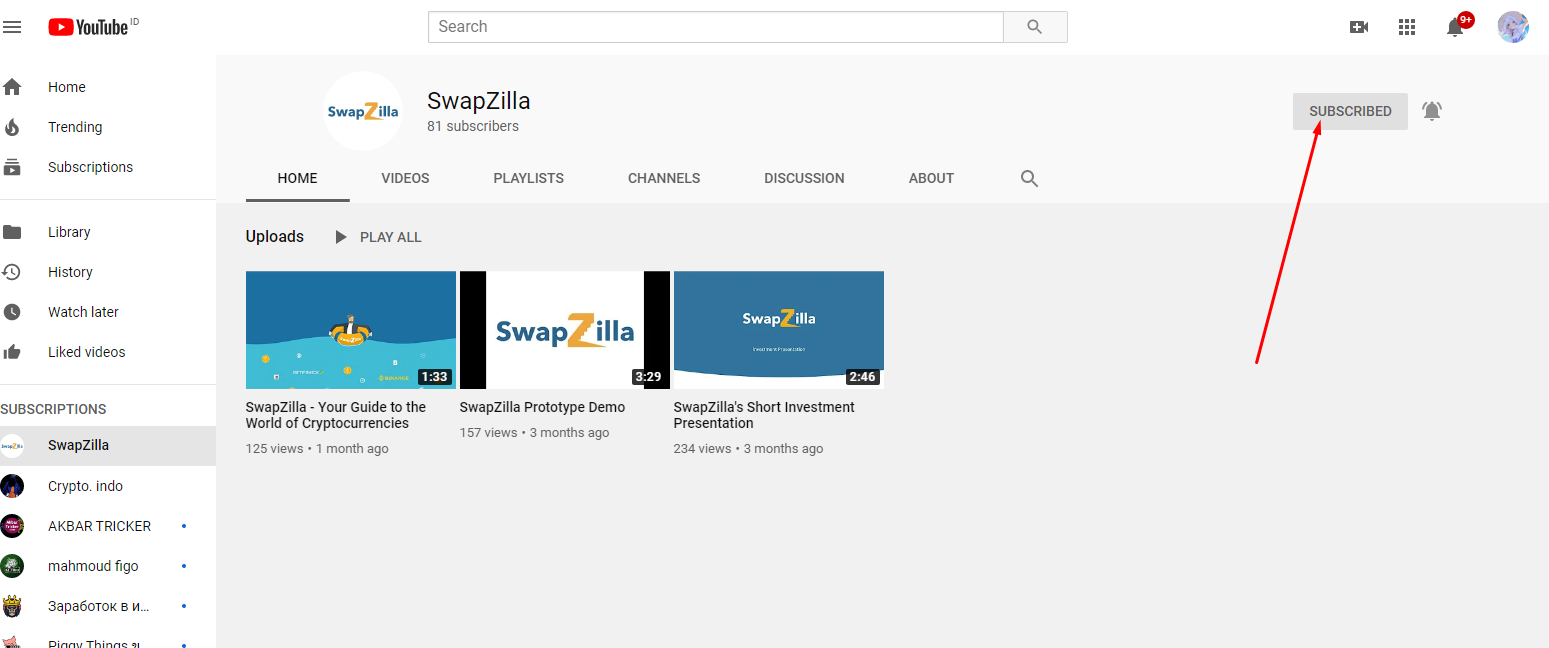The image size is (1549, 648).
Task: Click the '234 views • 3 months ago' text
Action: (748, 449)
